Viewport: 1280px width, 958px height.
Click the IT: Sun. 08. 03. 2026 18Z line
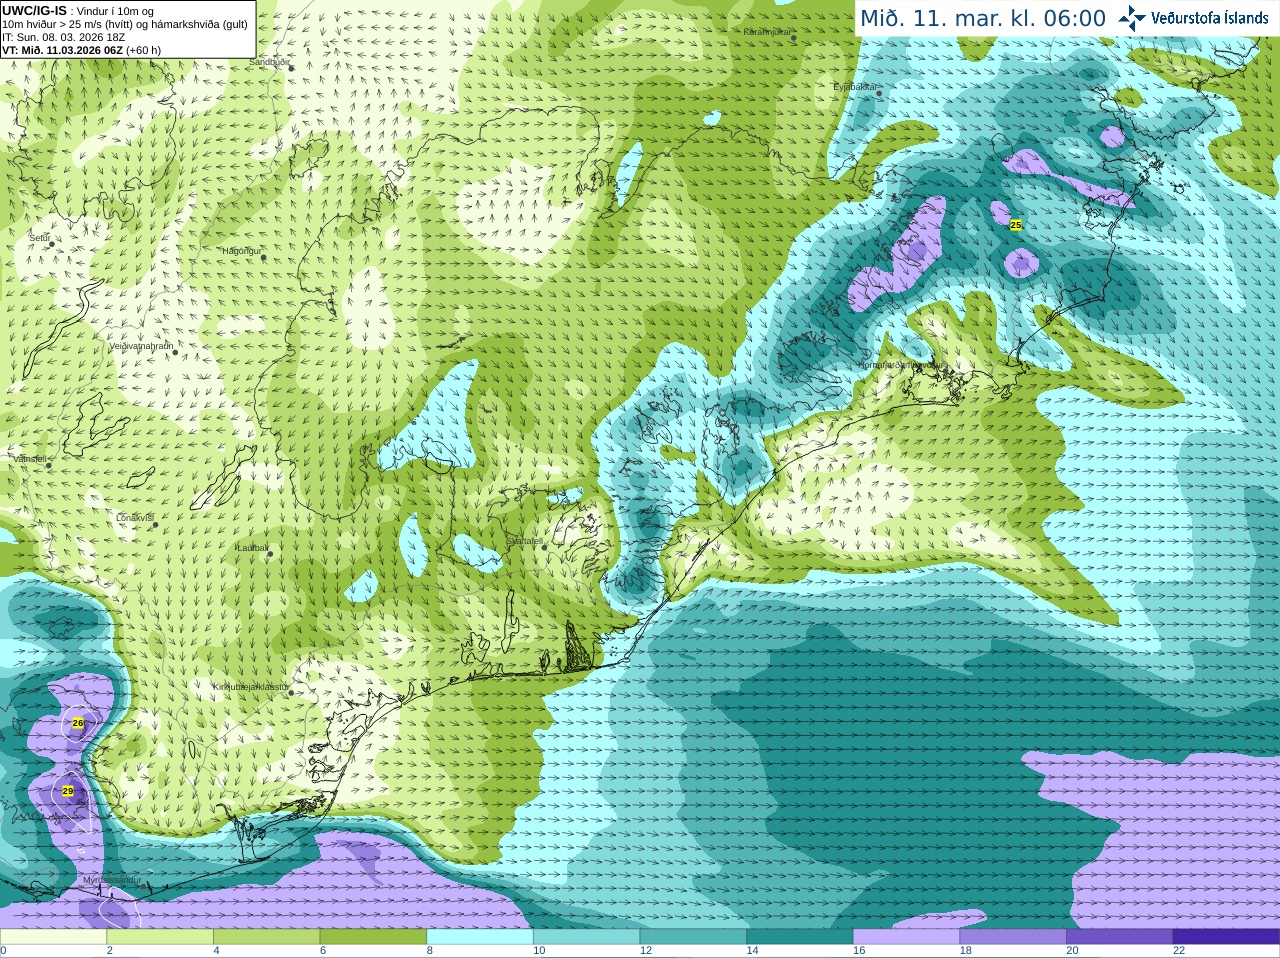tap(64, 37)
